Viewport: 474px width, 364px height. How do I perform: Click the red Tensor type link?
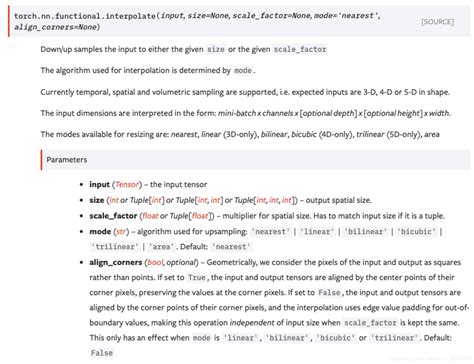pos(127,184)
